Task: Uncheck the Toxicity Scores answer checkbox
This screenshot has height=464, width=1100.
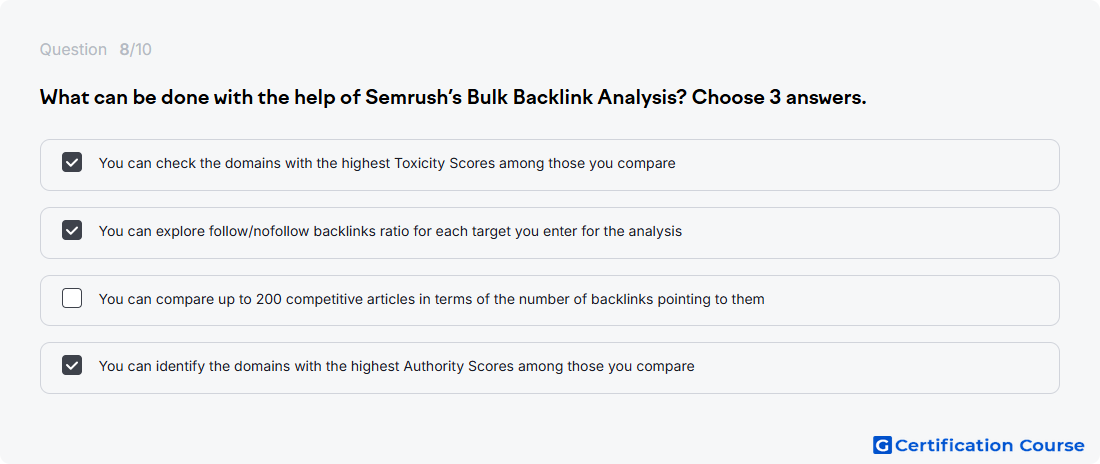Action: pos(72,163)
